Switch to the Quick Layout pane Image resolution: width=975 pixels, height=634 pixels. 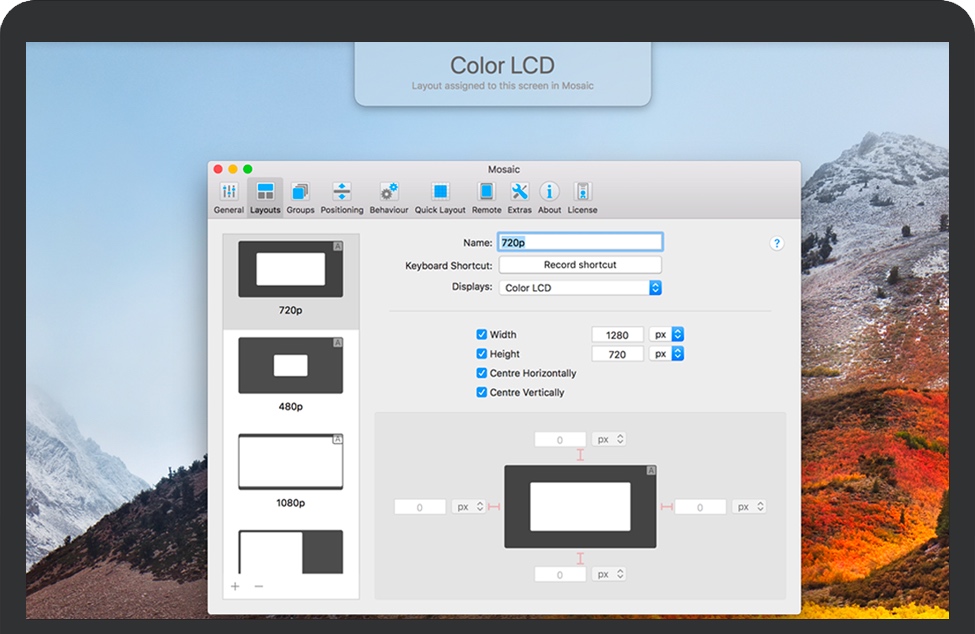click(x=440, y=197)
